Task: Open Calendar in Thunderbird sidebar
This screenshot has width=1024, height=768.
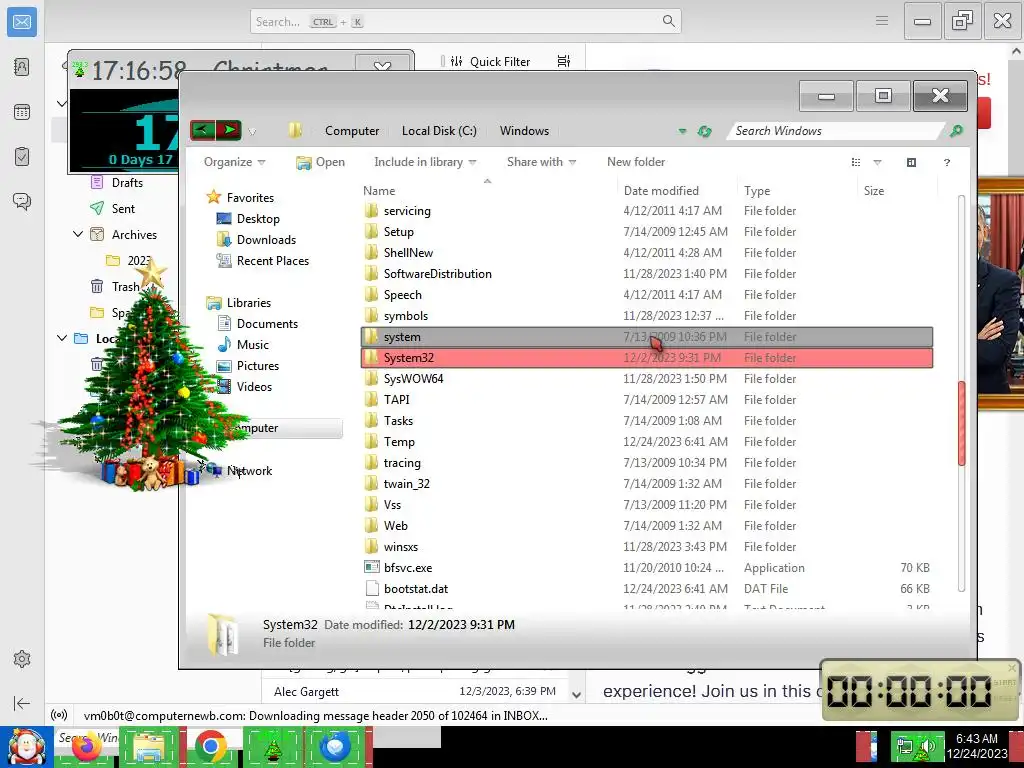Action: [x=22, y=112]
